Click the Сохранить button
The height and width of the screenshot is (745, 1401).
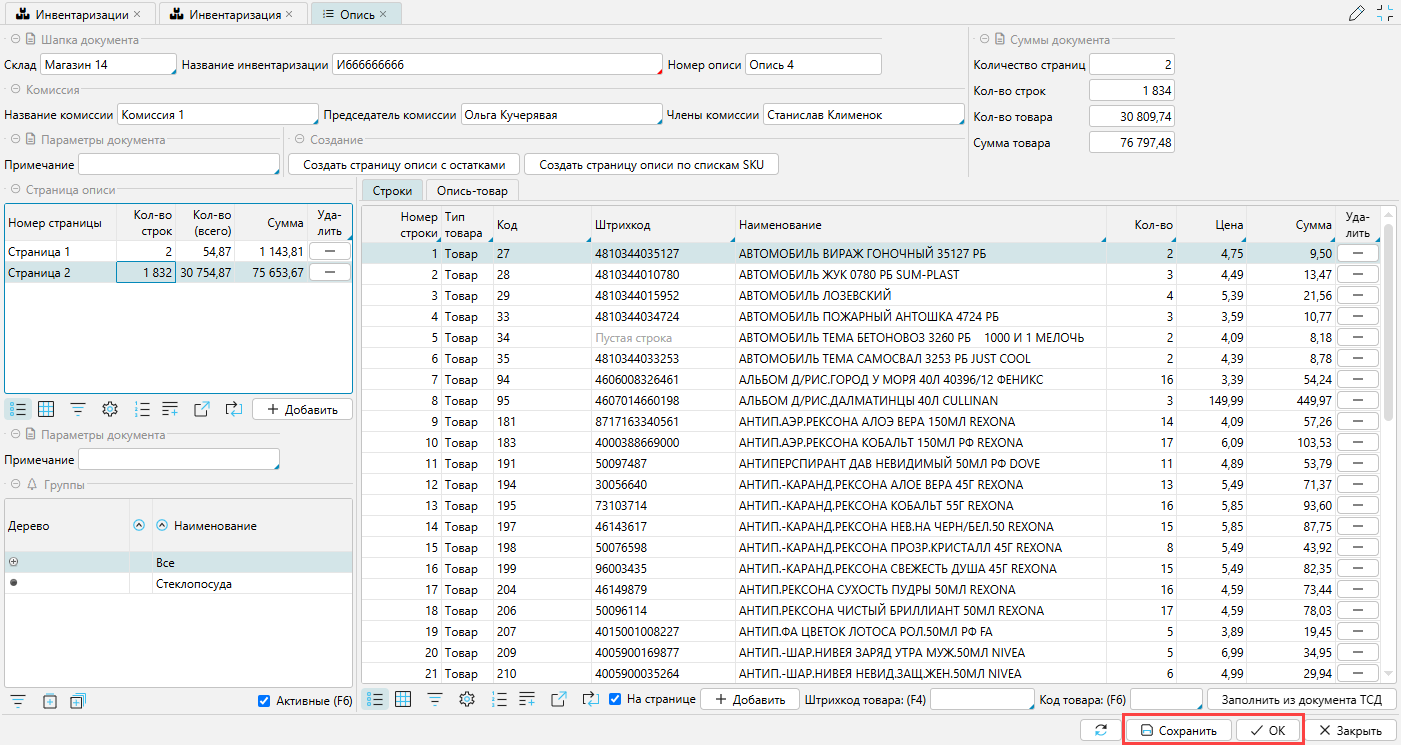1178,731
